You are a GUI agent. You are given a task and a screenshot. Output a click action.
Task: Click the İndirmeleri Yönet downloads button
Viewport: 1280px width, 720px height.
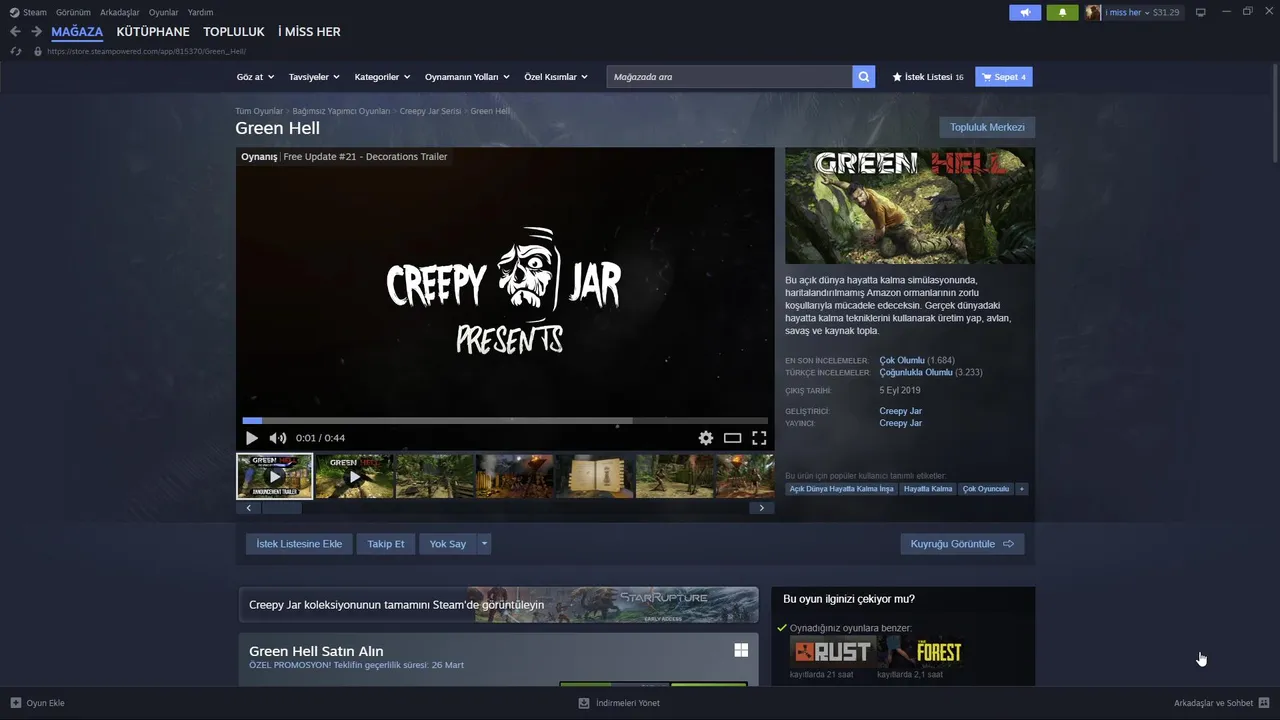(x=619, y=703)
